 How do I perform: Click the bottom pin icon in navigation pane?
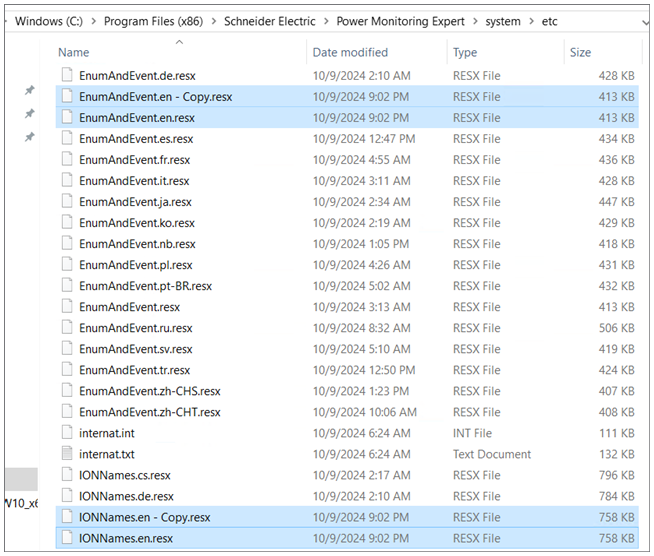tap(29, 136)
